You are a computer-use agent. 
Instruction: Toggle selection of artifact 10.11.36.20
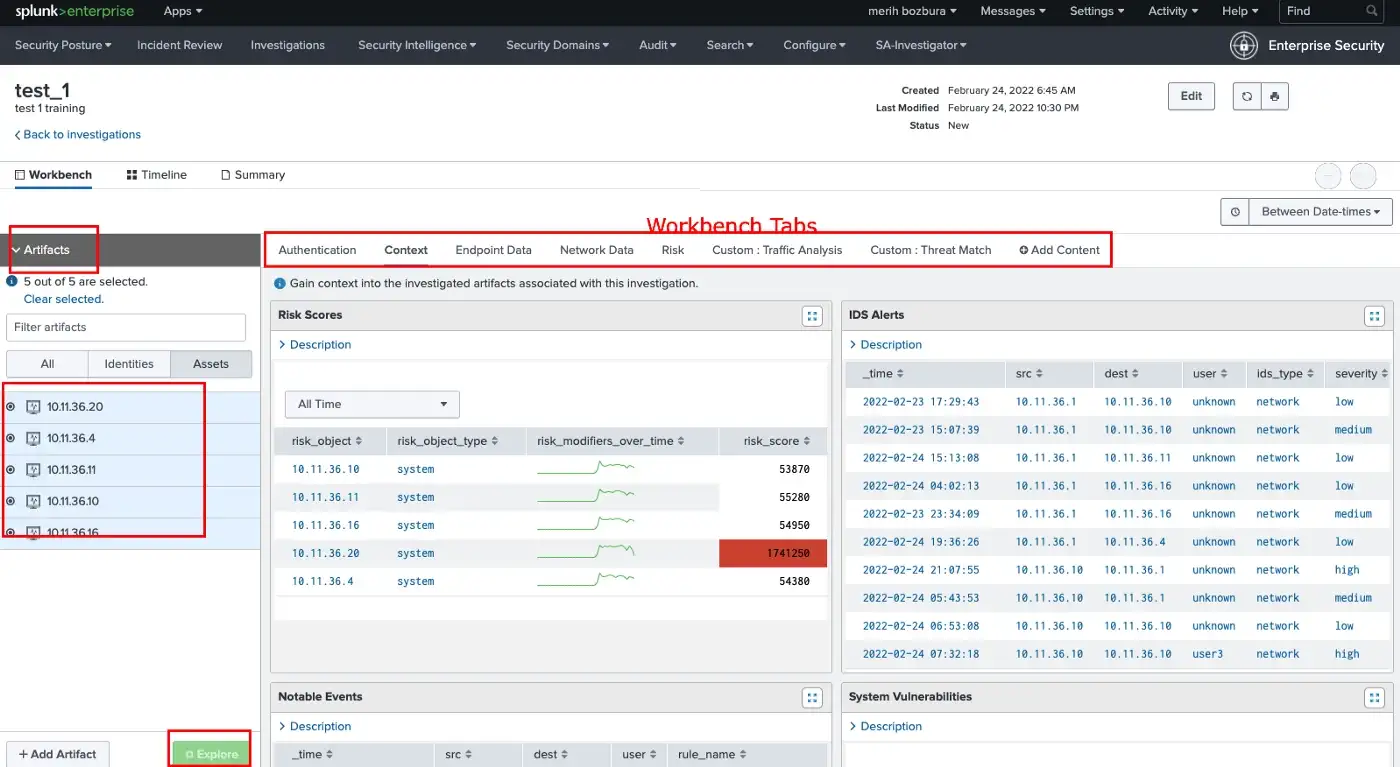(x=10, y=406)
